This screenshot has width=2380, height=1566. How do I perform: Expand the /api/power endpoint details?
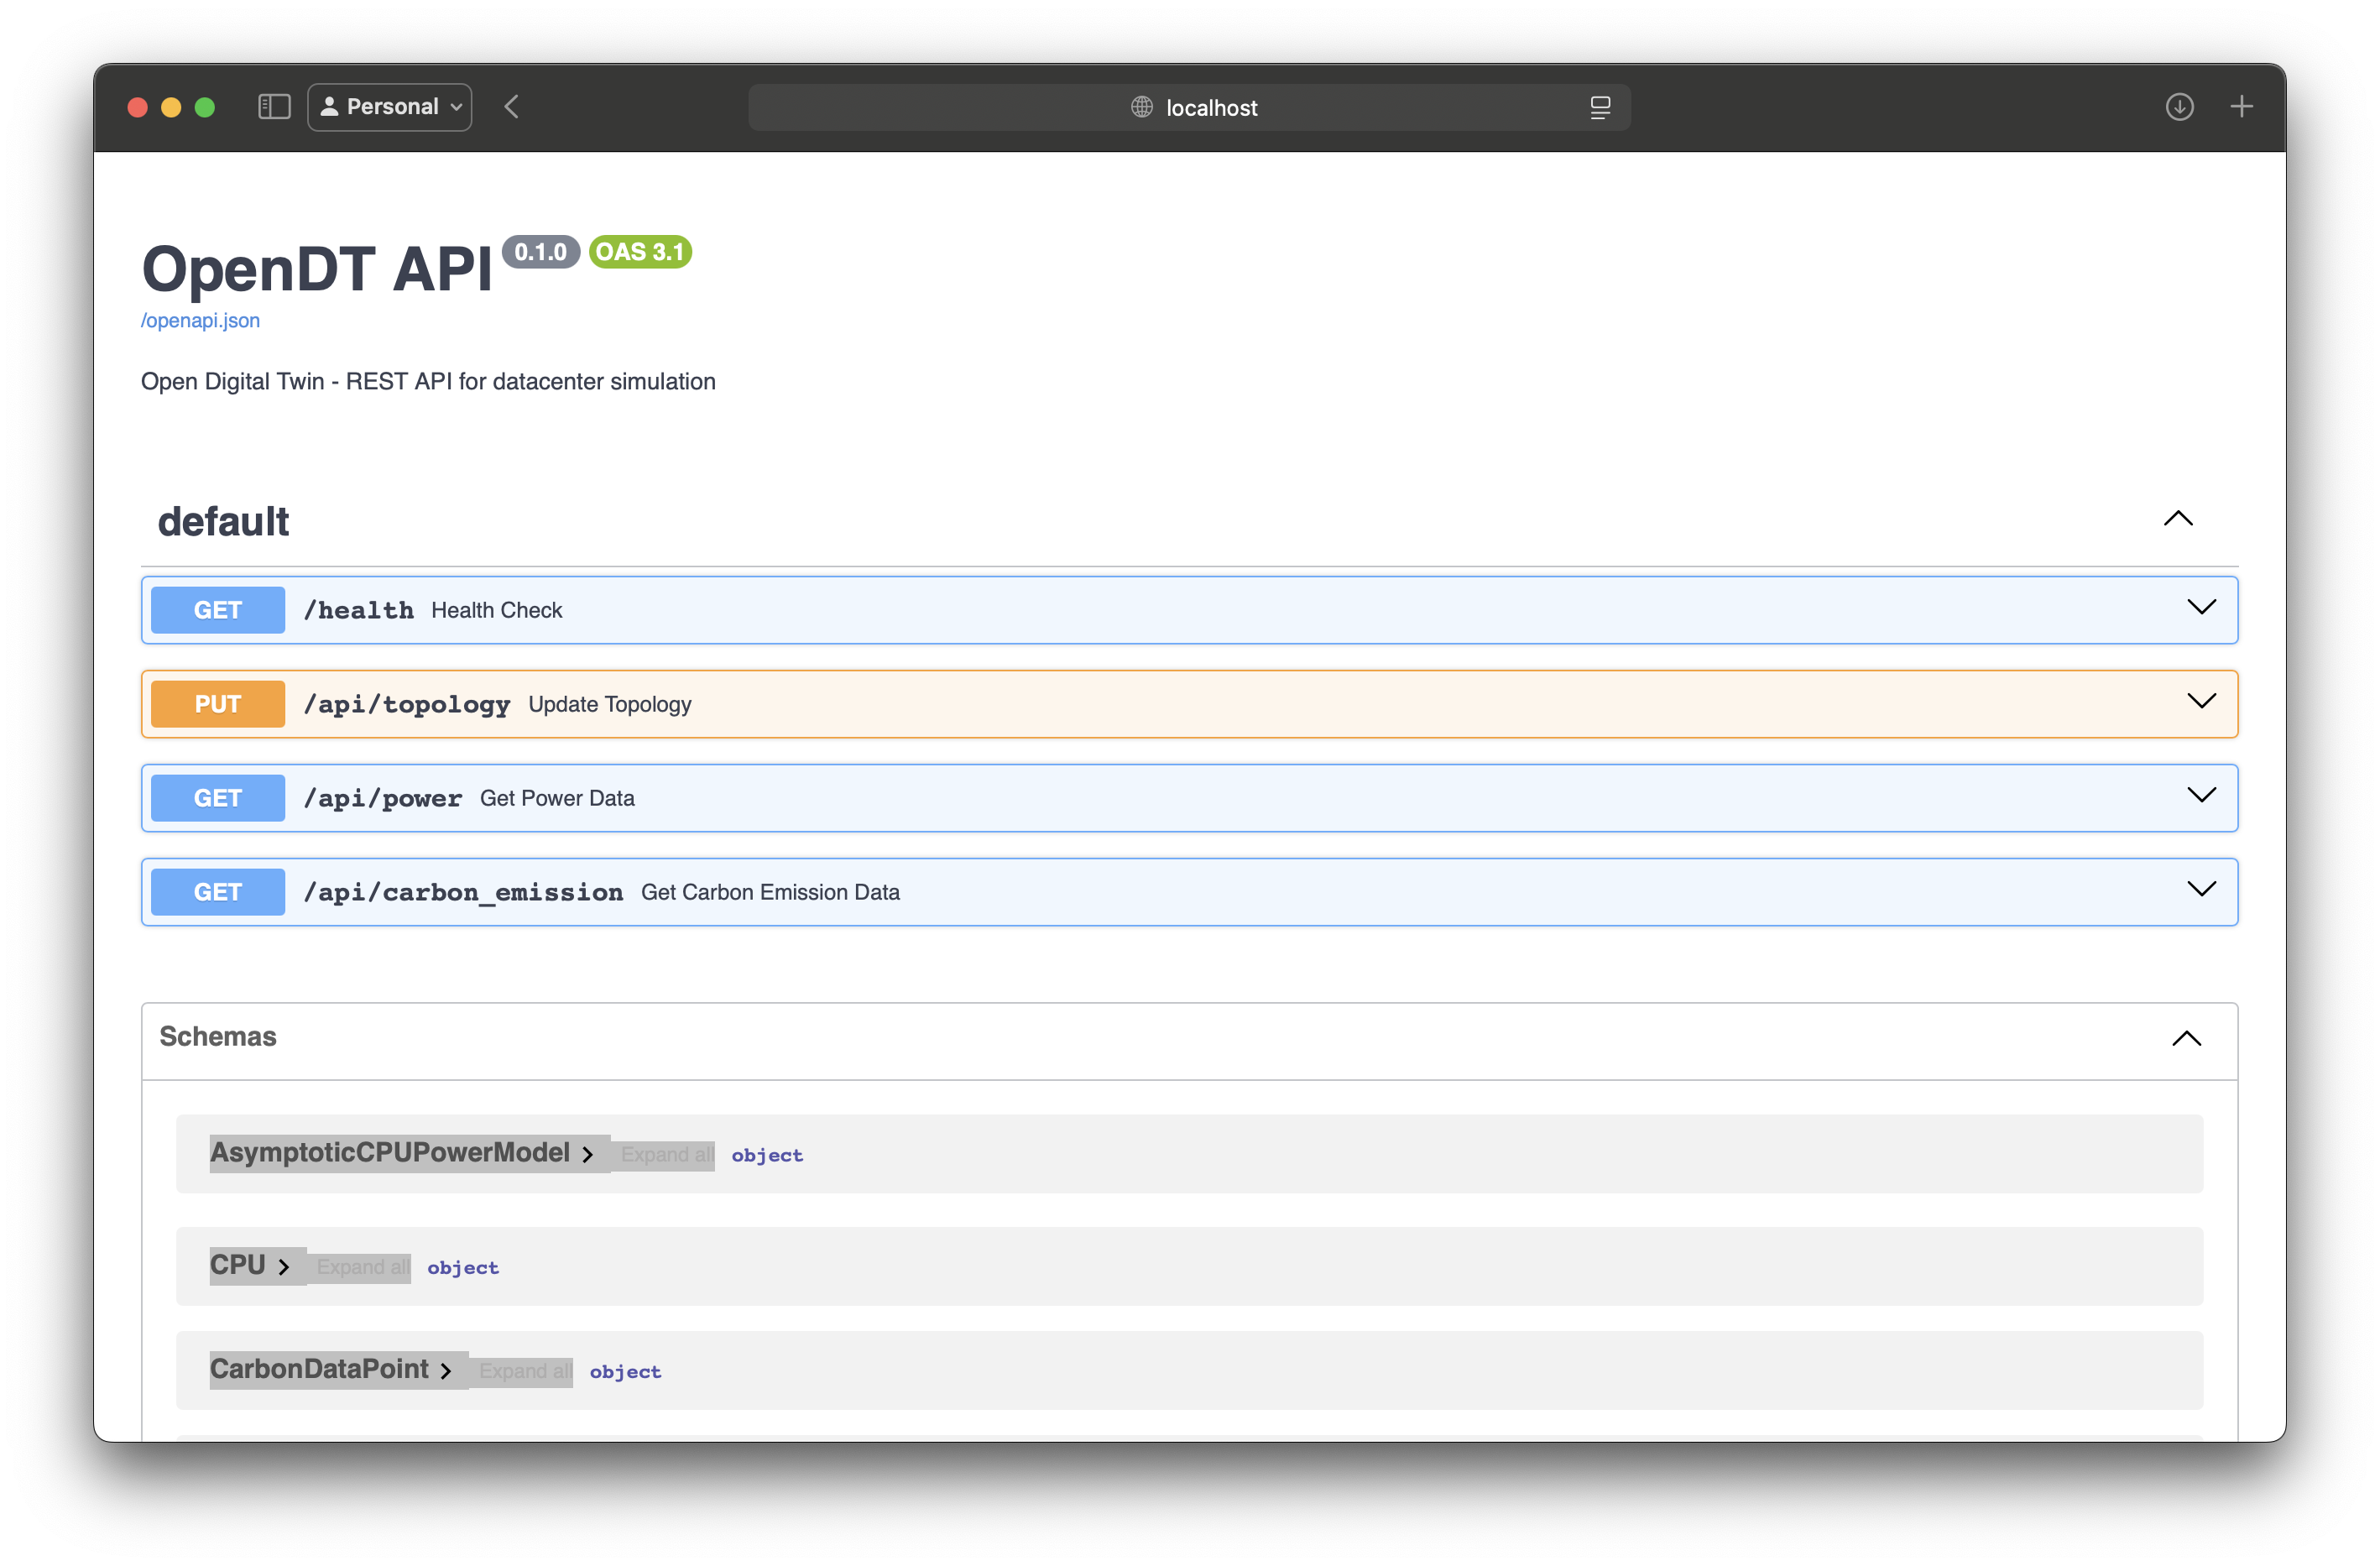click(2200, 796)
